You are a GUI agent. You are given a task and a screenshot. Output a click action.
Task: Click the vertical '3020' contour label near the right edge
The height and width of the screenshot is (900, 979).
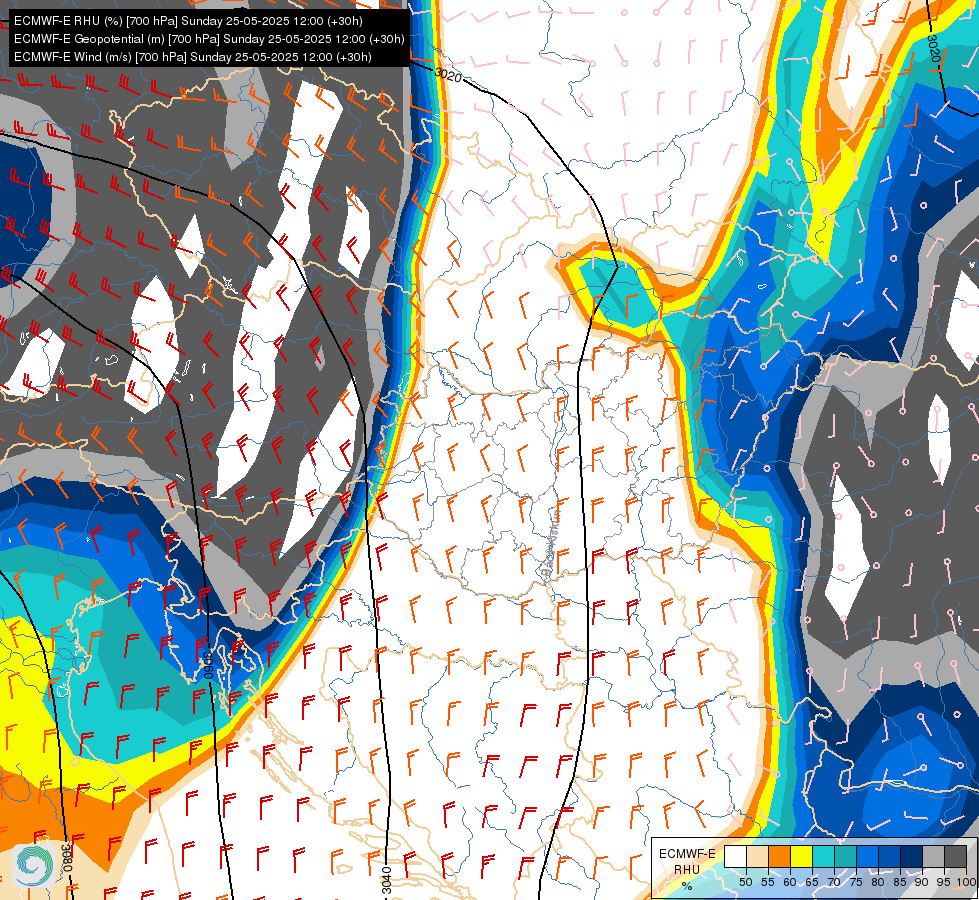pos(933,48)
